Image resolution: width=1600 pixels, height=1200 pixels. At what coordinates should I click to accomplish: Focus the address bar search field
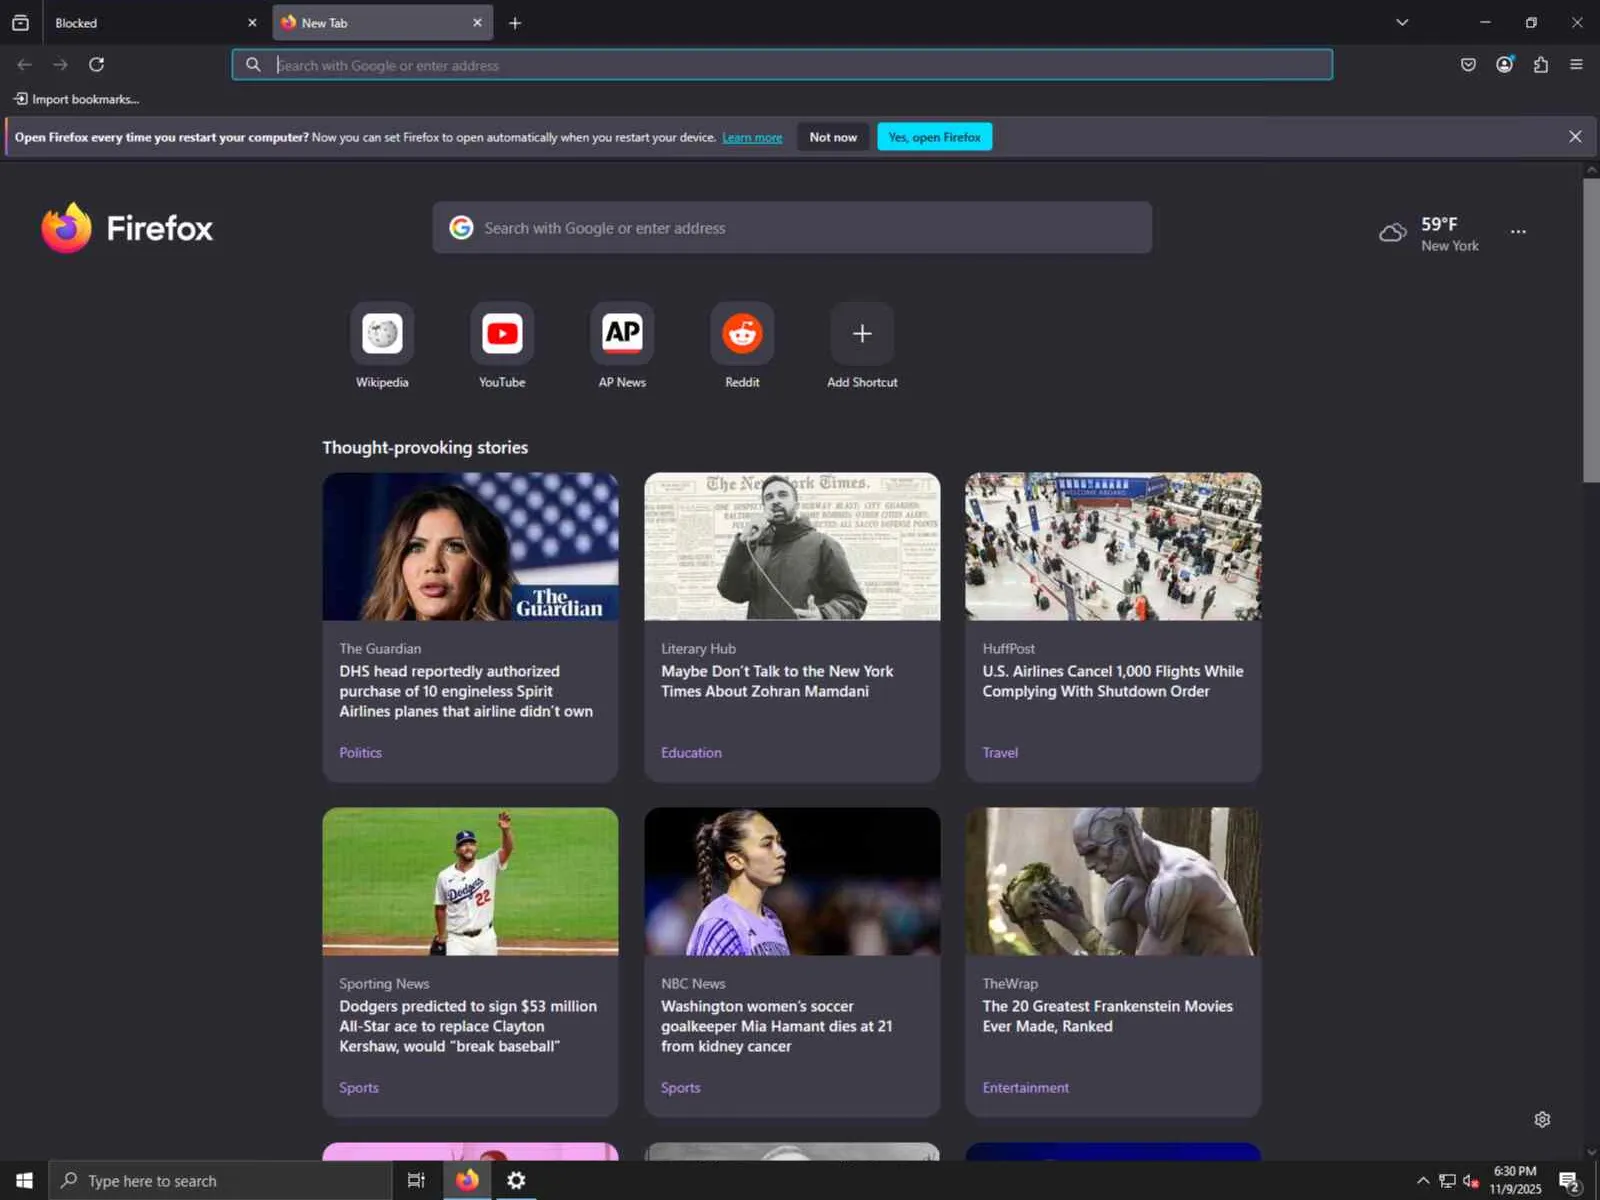[x=782, y=65]
